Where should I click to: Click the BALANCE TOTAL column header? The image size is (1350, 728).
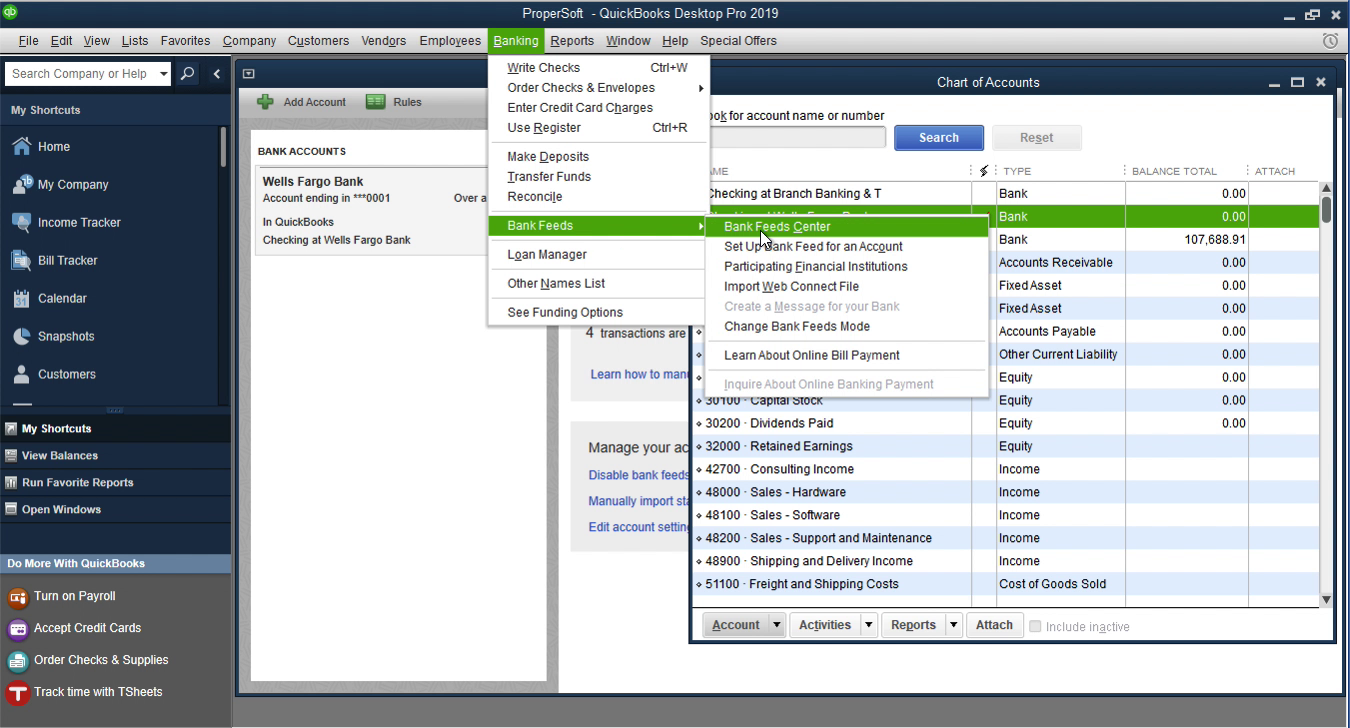pos(1174,171)
